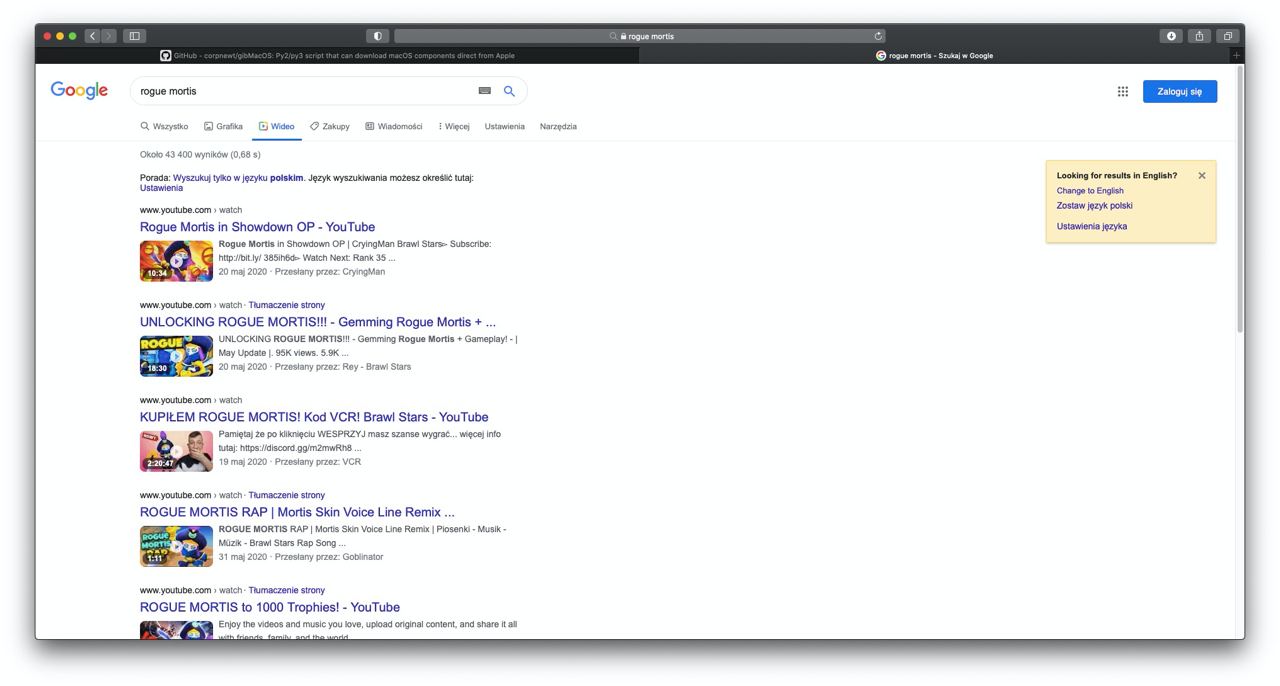1280x686 pixels.
Task: Click the Zaloguj się button
Action: pyautogui.click(x=1180, y=91)
